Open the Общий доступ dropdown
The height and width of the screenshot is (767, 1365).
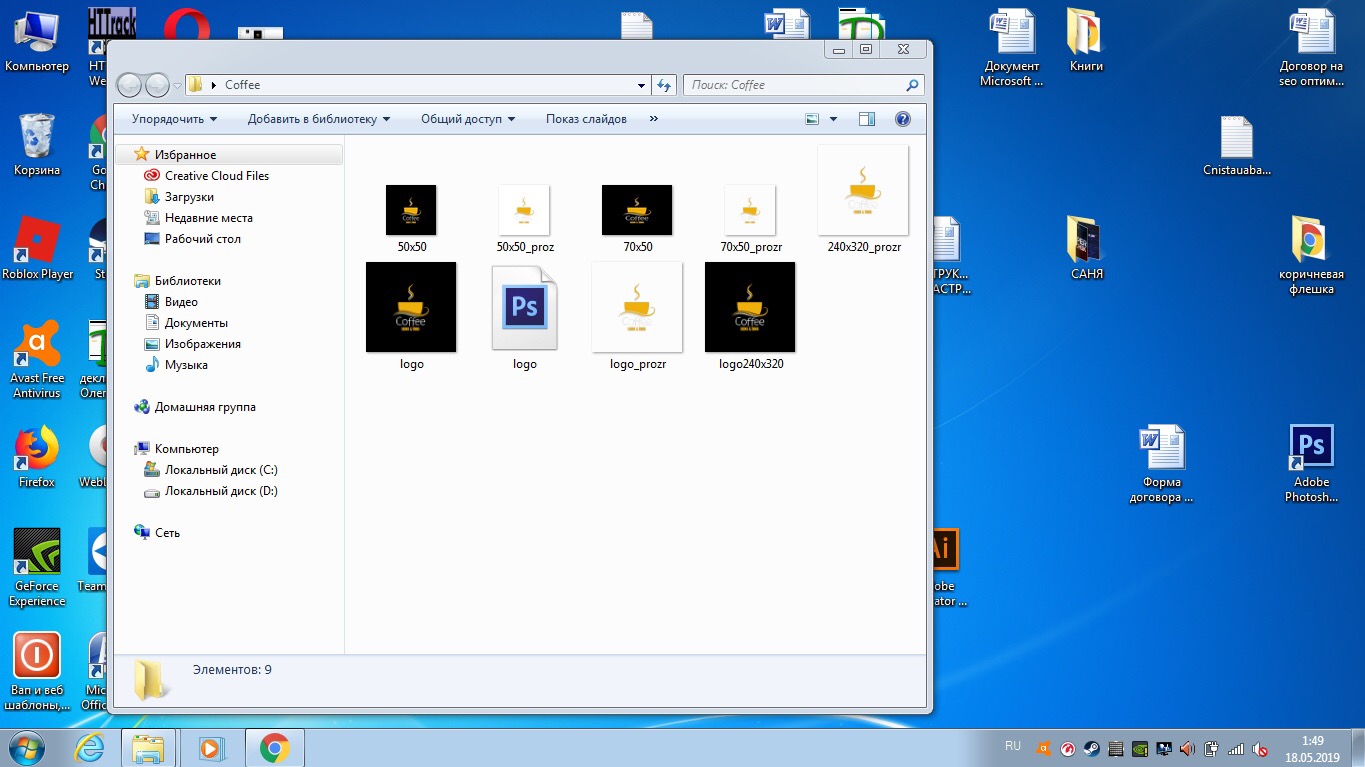tap(467, 119)
